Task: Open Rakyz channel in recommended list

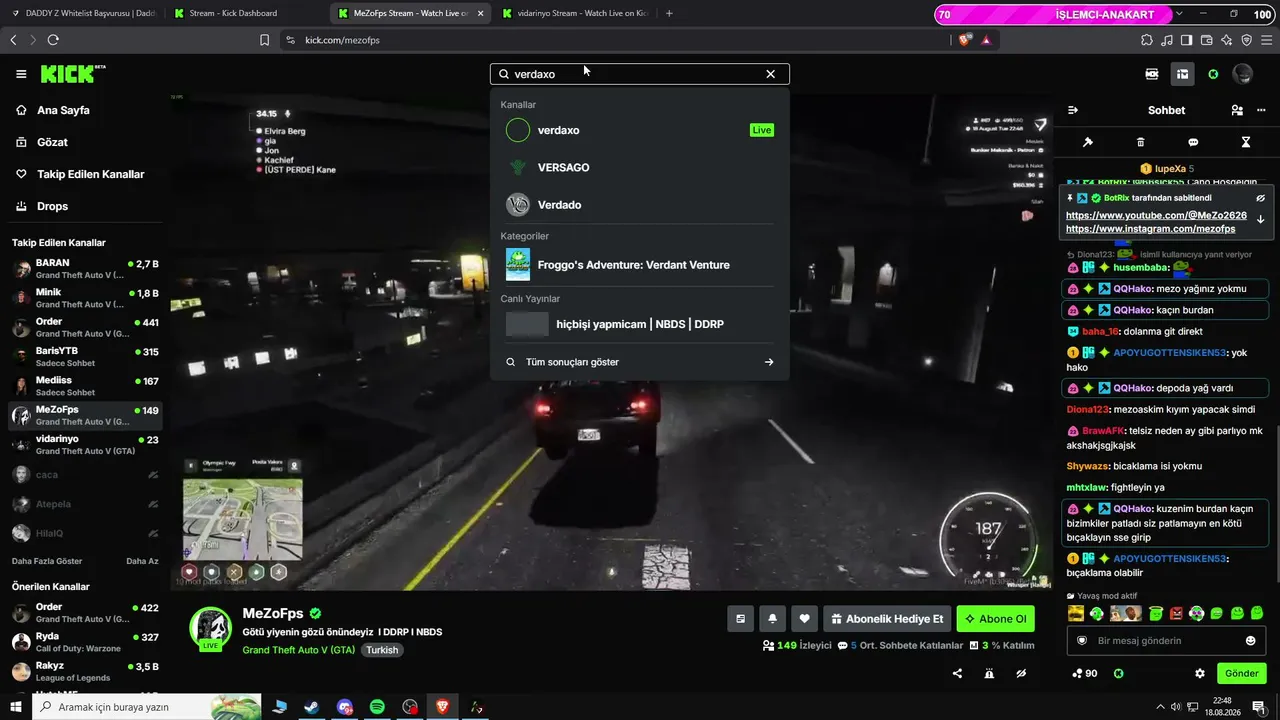Action: pyautogui.click(x=85, y=671)
